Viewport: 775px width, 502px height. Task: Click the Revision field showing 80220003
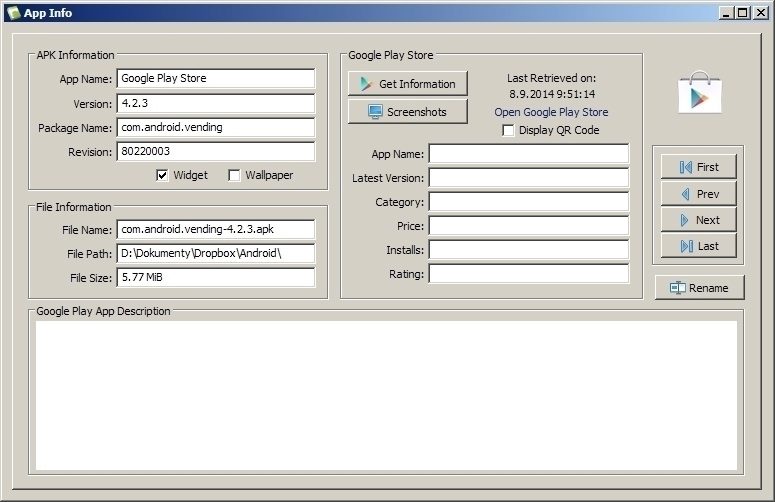[x=215, y=151]
